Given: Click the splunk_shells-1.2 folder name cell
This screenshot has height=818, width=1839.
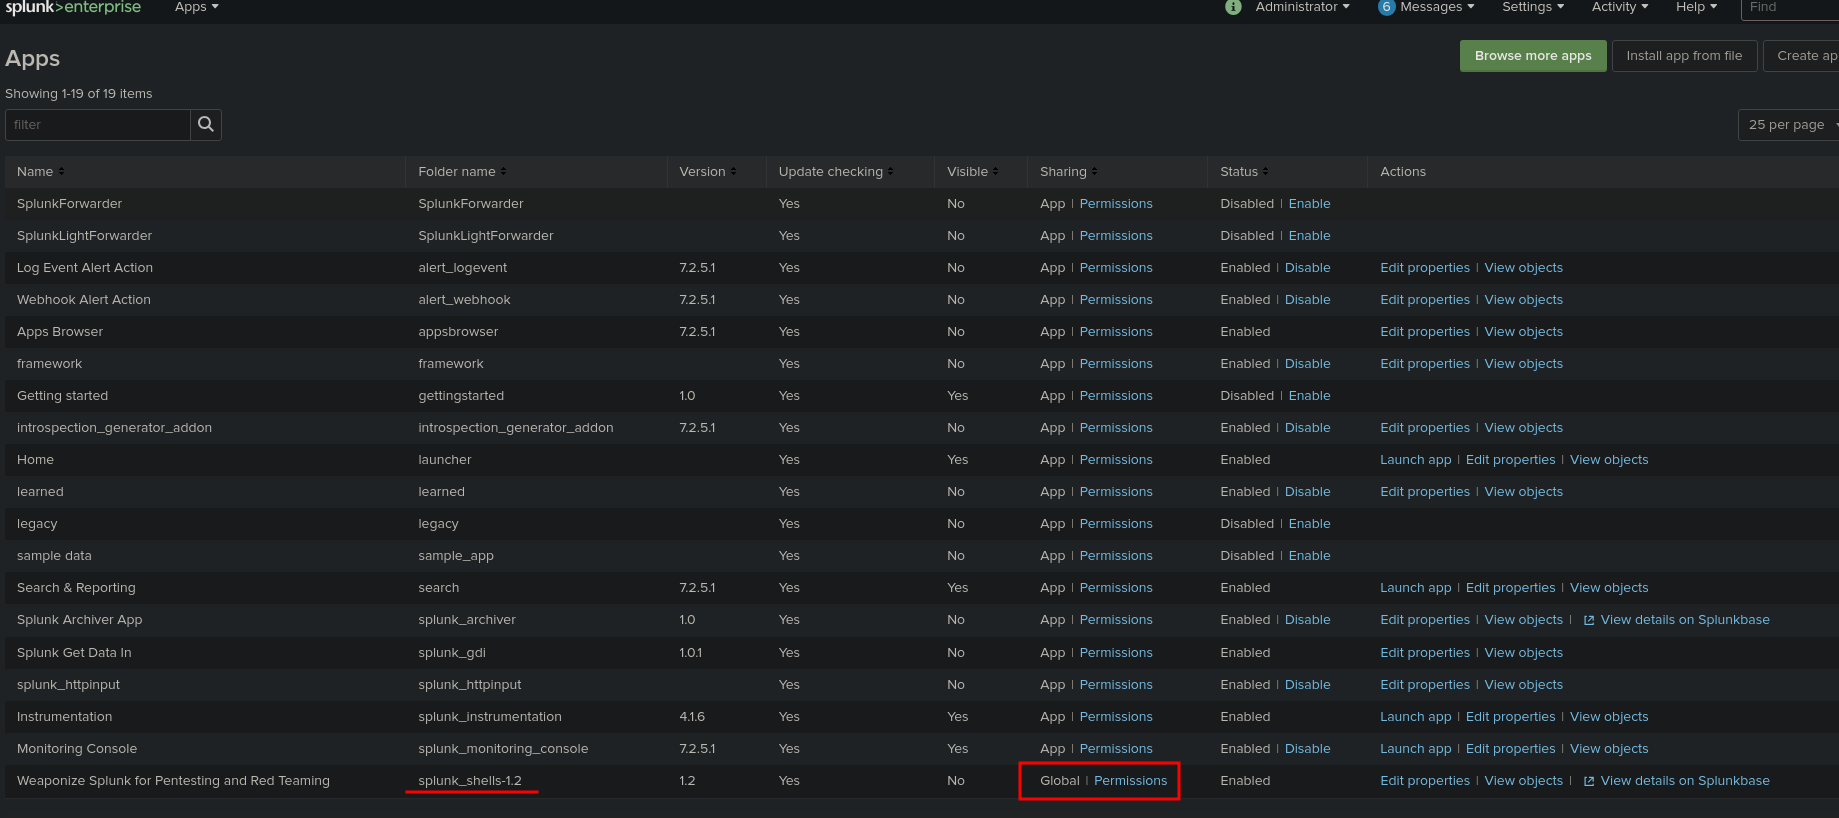Looking at the screenshot, I should (x=470, y=781).
